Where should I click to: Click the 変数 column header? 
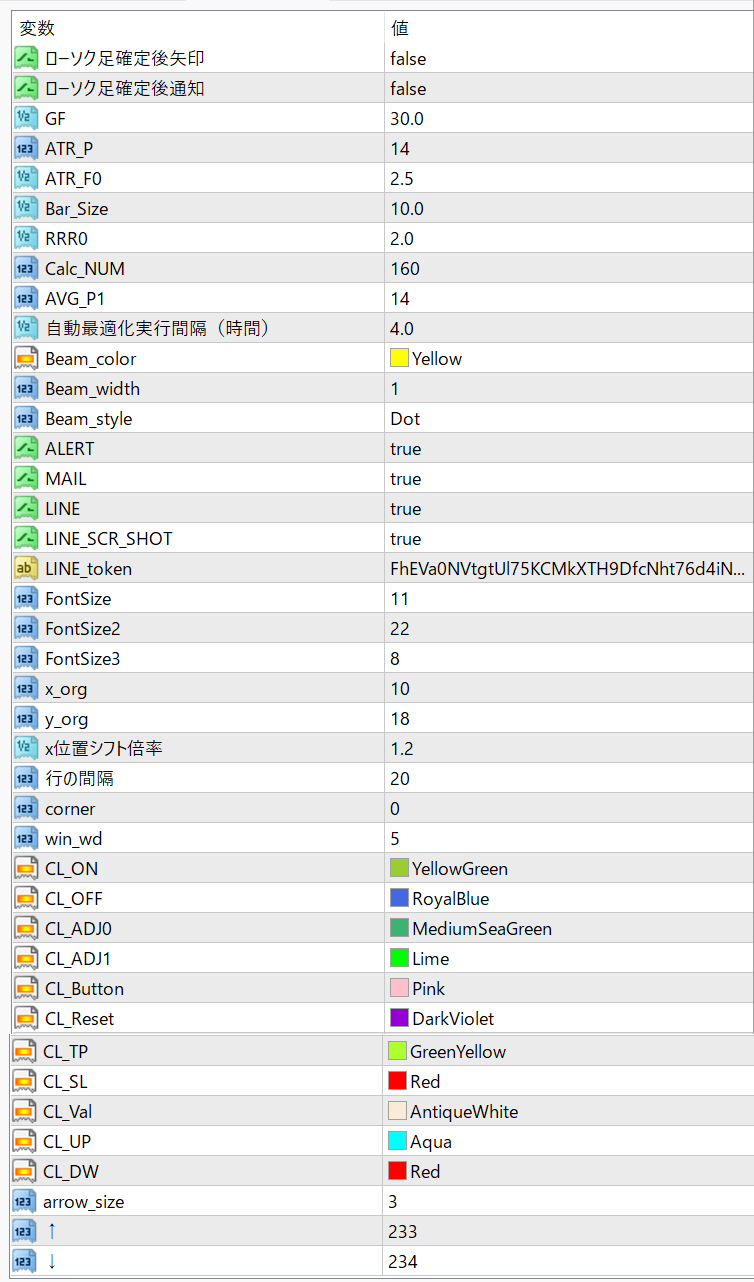36,29
